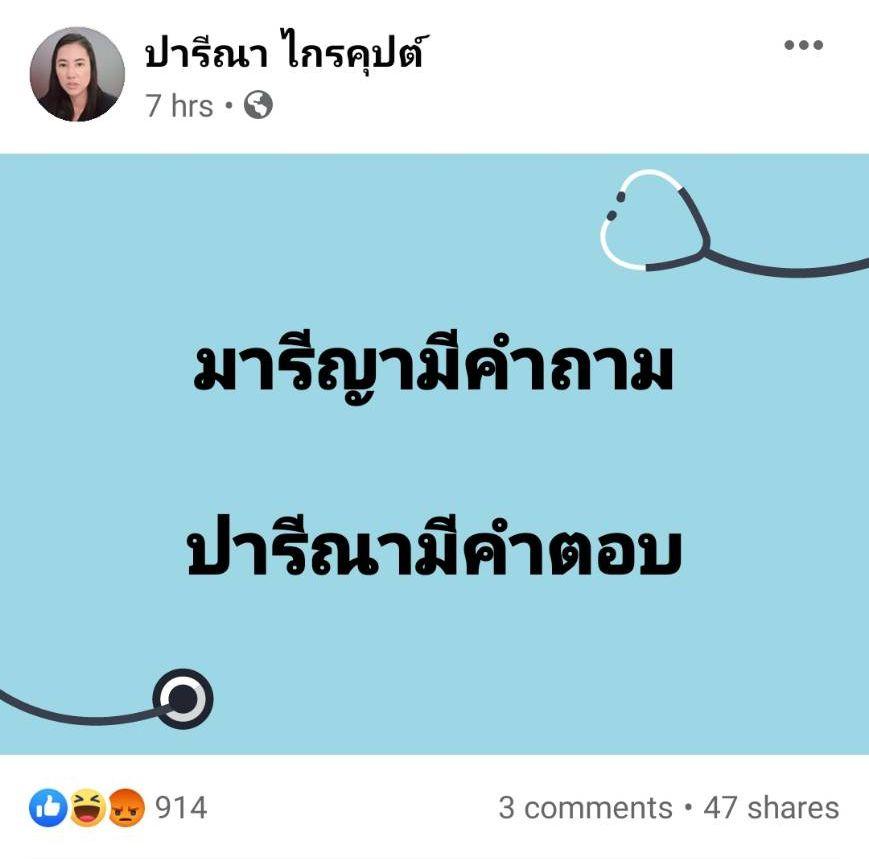The width and height of the screenshot is (869, 859).
Task: Click the Angry reaction icon
Action: tap(126, 807)
